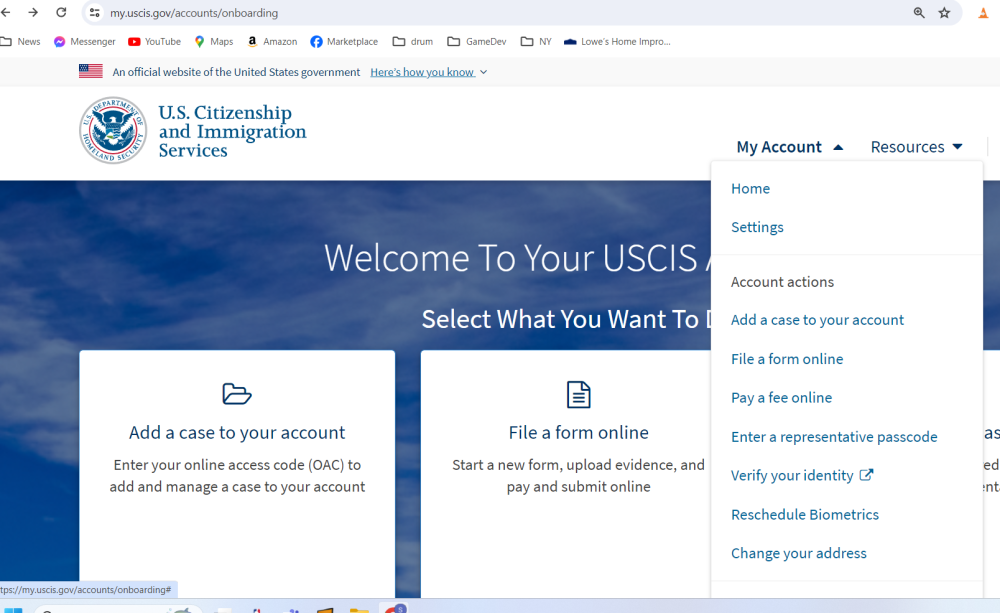The height and width of the screenshot is (613, 1000).
Task: Click the USCIS Homeland Security seal logo
Action: (x=113, y=130)
